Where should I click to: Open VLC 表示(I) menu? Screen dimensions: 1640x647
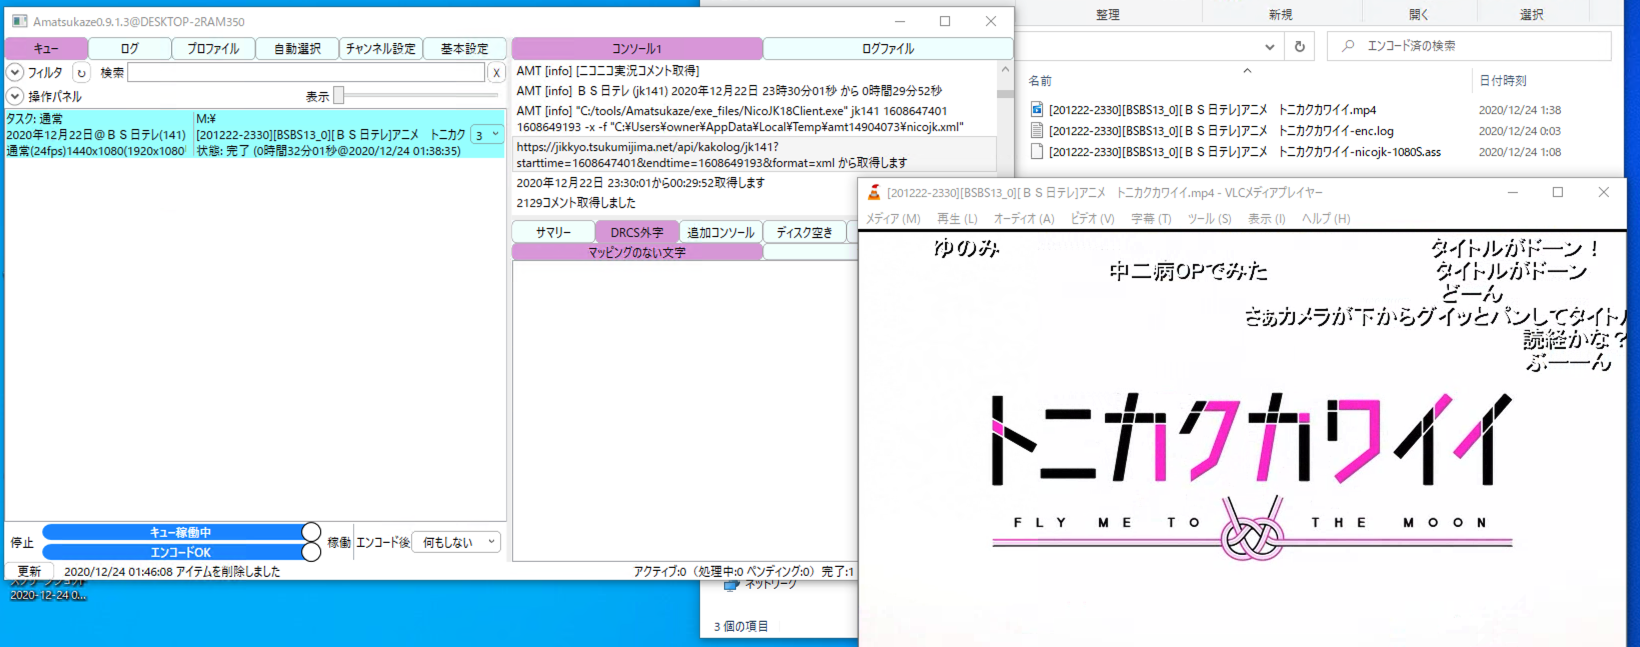click(1266, 218)
